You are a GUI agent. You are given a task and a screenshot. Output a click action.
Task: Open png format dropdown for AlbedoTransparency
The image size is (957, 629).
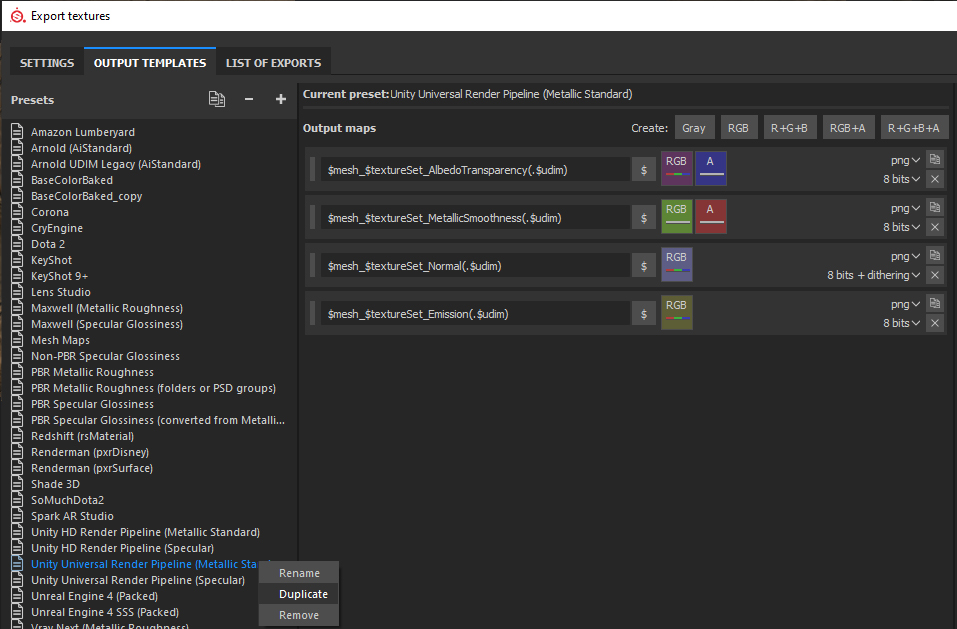[905, 160]
